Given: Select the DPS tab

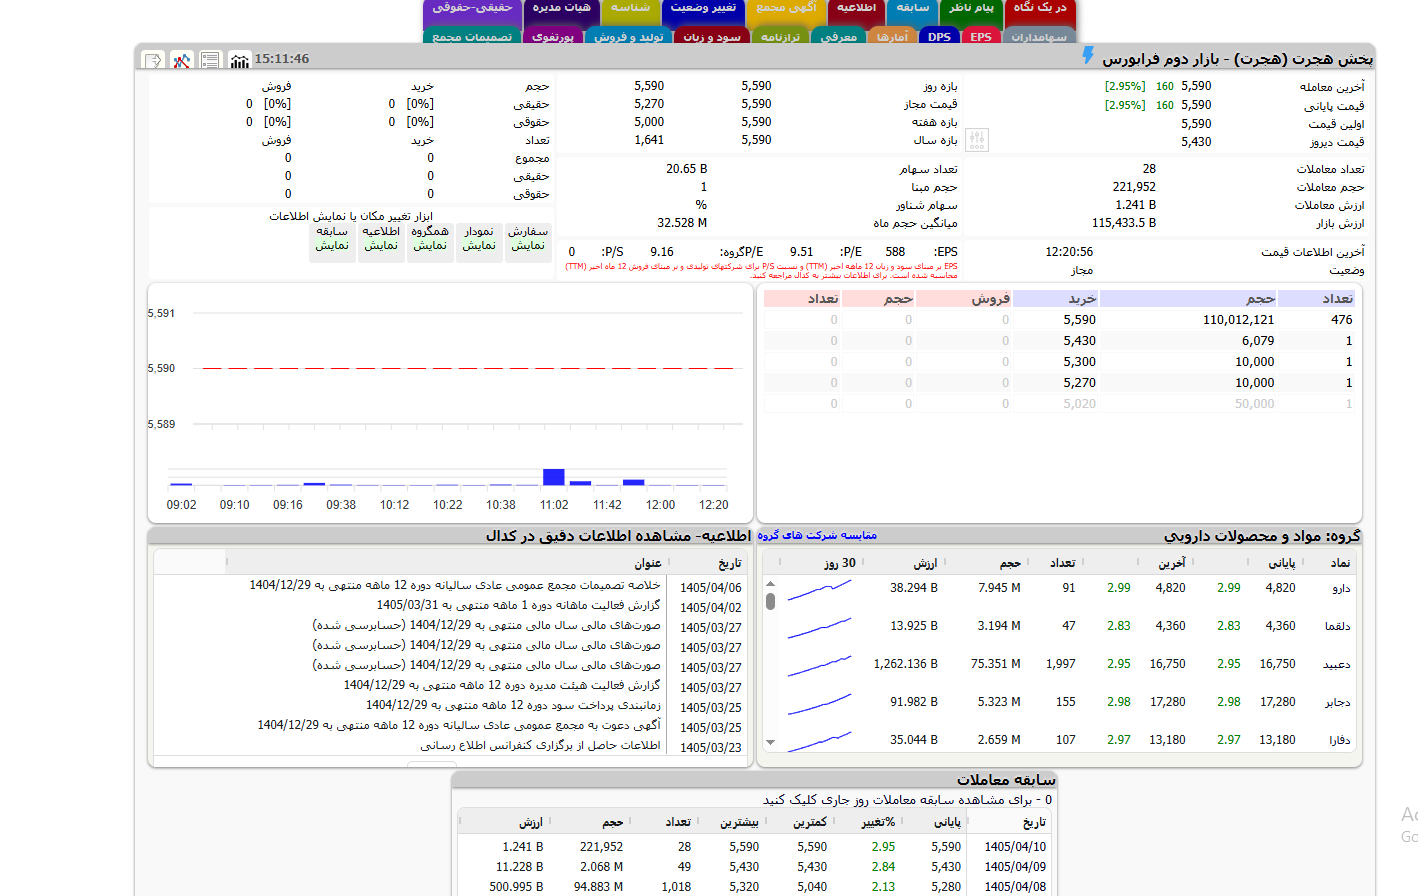Looking at the screenshot, I should tap(939, 37).
